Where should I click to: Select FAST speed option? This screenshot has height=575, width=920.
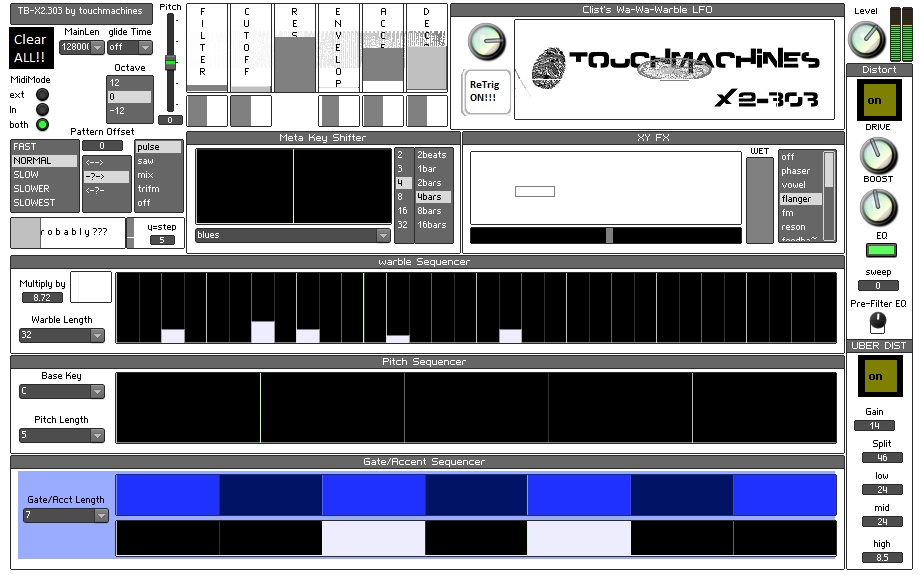click(45, 147)
